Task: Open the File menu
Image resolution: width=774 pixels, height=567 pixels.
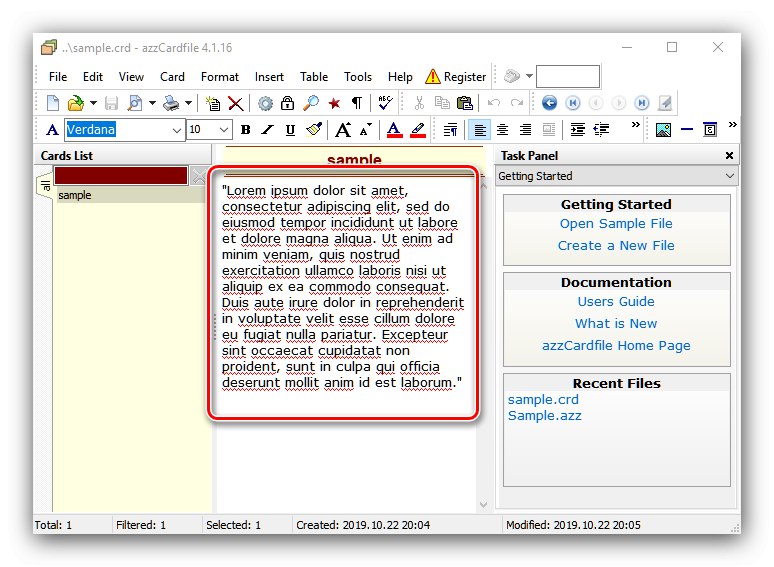Action: tap(58, 77)
